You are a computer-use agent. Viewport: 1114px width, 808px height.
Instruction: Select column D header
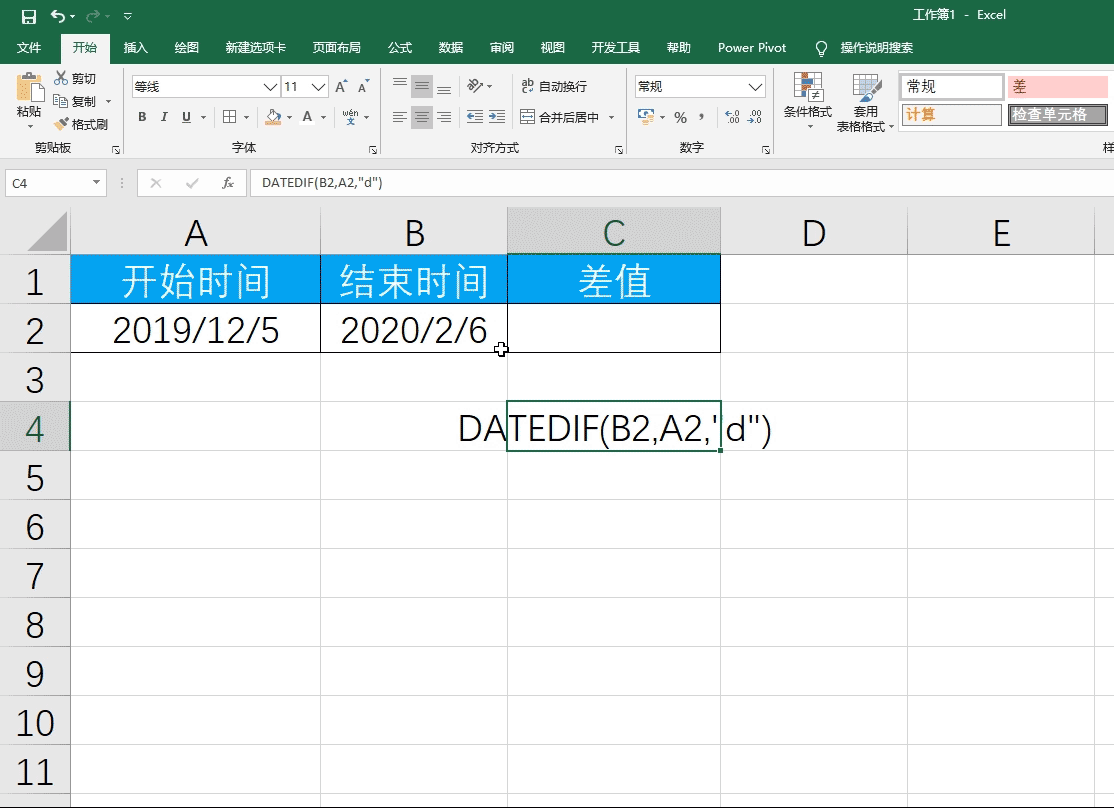pos(814,232)
